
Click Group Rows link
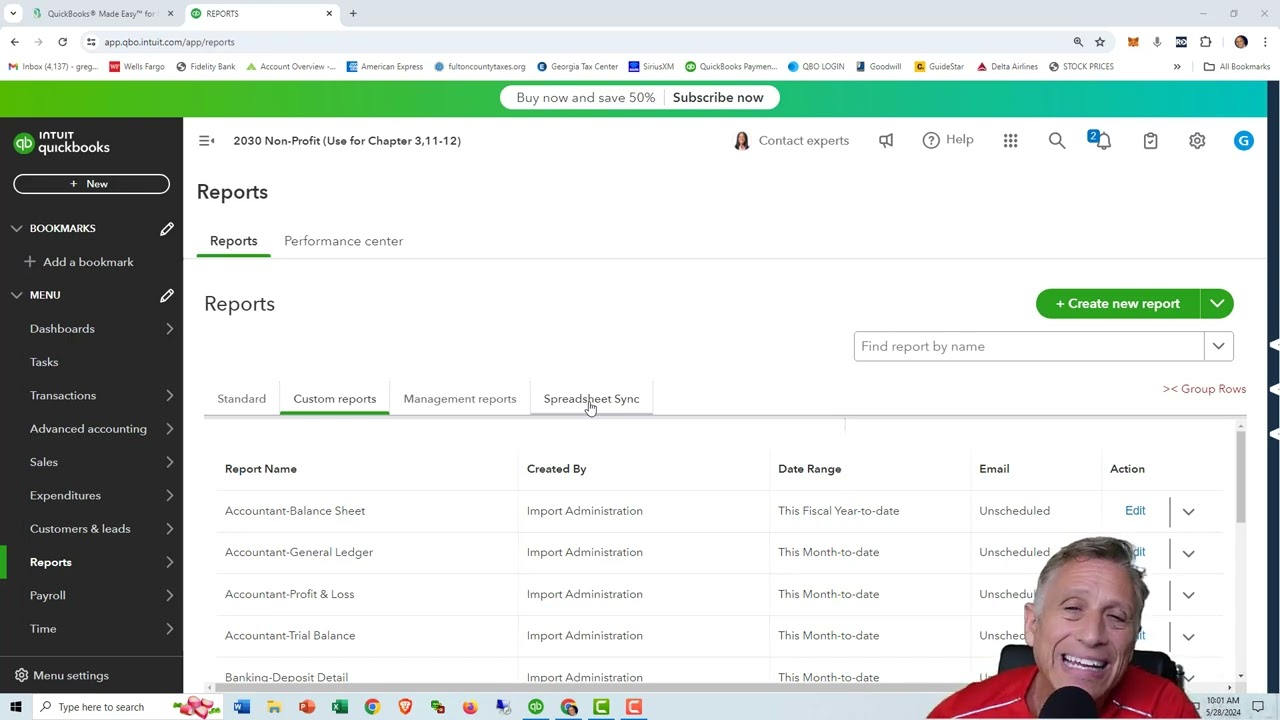point(1204,389)
